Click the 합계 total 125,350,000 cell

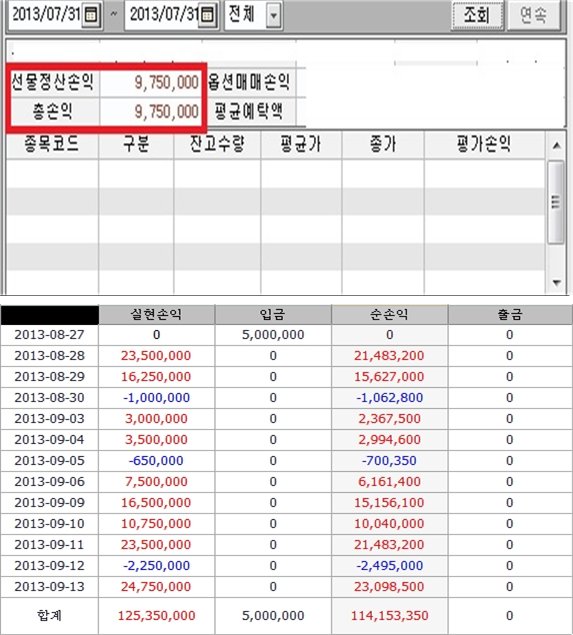tap(156, 616)
